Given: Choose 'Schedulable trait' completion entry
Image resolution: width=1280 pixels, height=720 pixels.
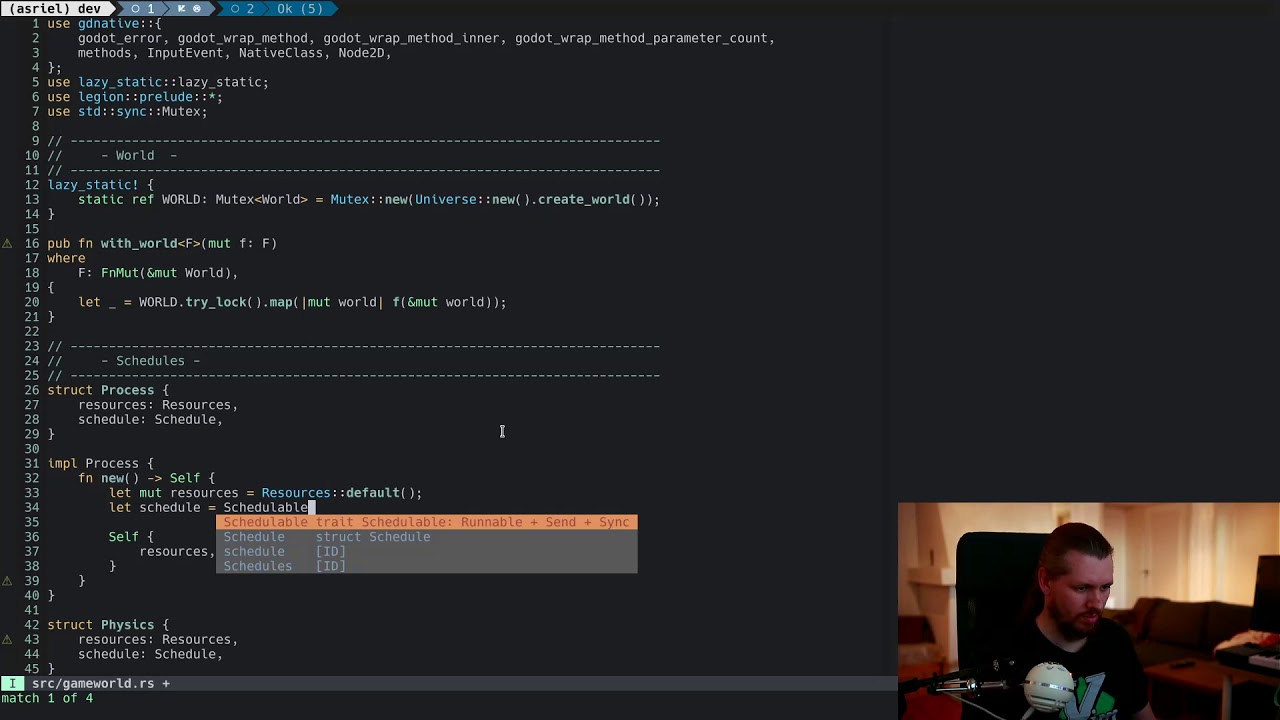Looking at the screenshot, I should pos(426,522).
